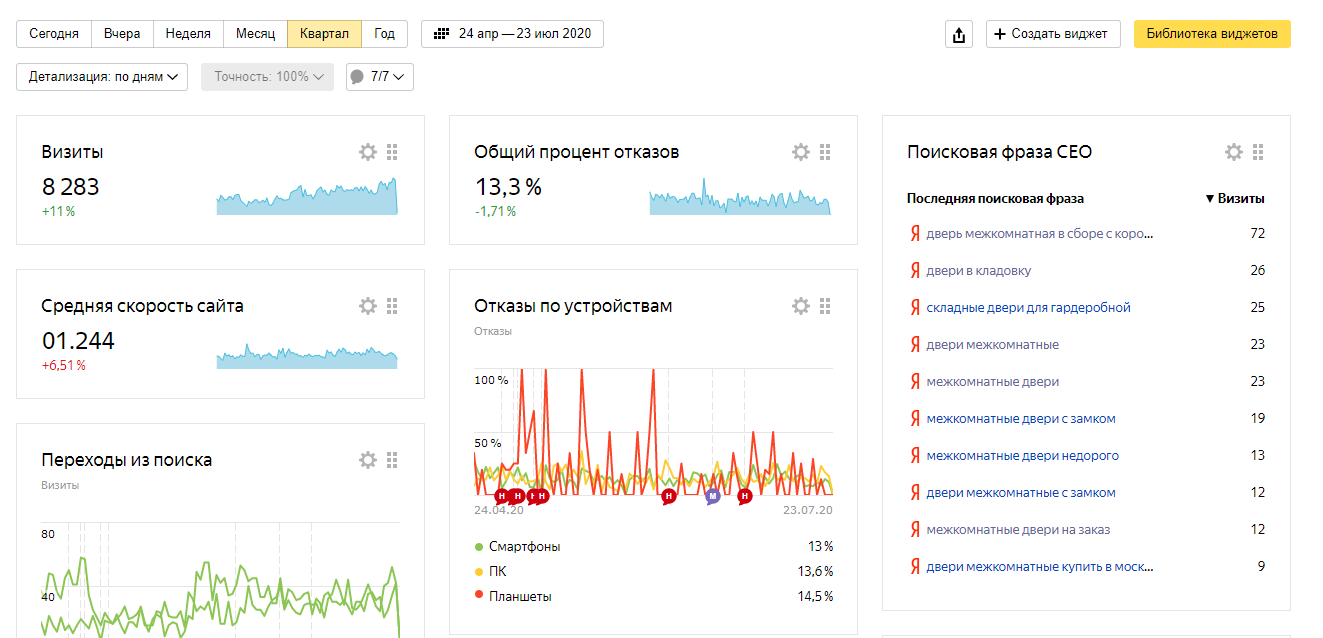Grab drag handle on Переходы из поиска widget

392,460
